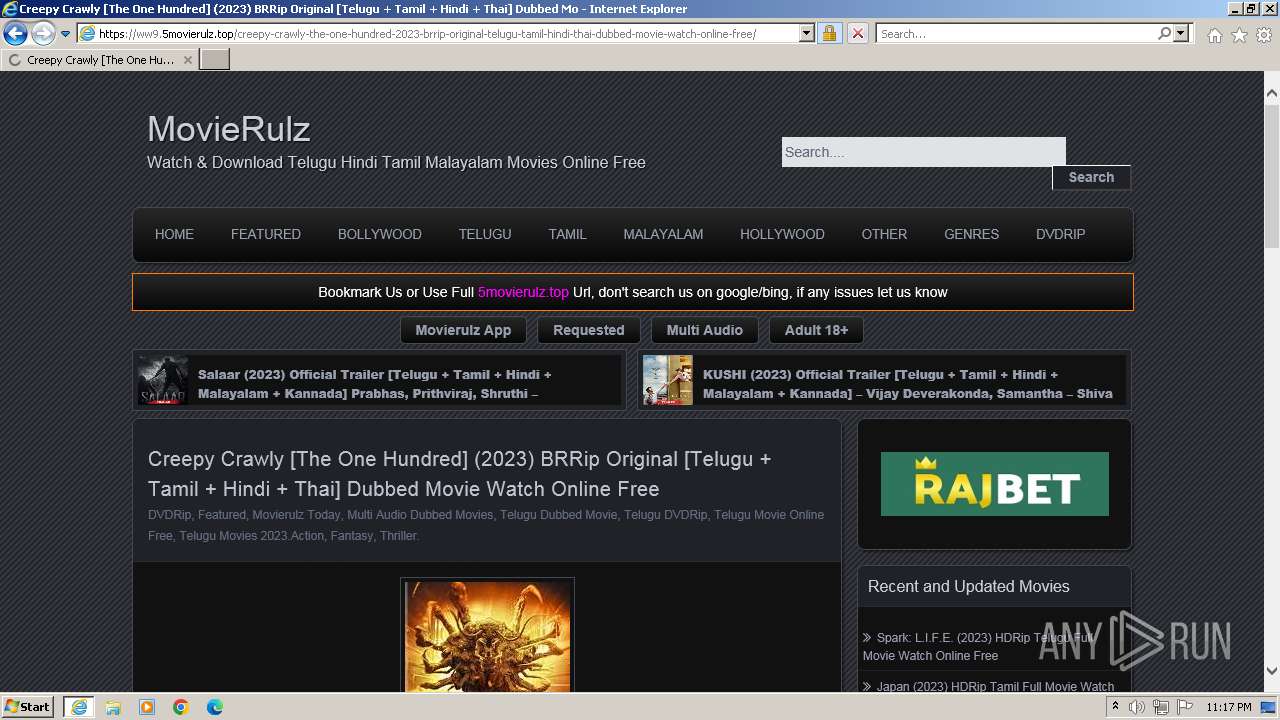Open the DVDRIP menu item
This screenshot has height=720, width=1280.
pos(1060,234)
